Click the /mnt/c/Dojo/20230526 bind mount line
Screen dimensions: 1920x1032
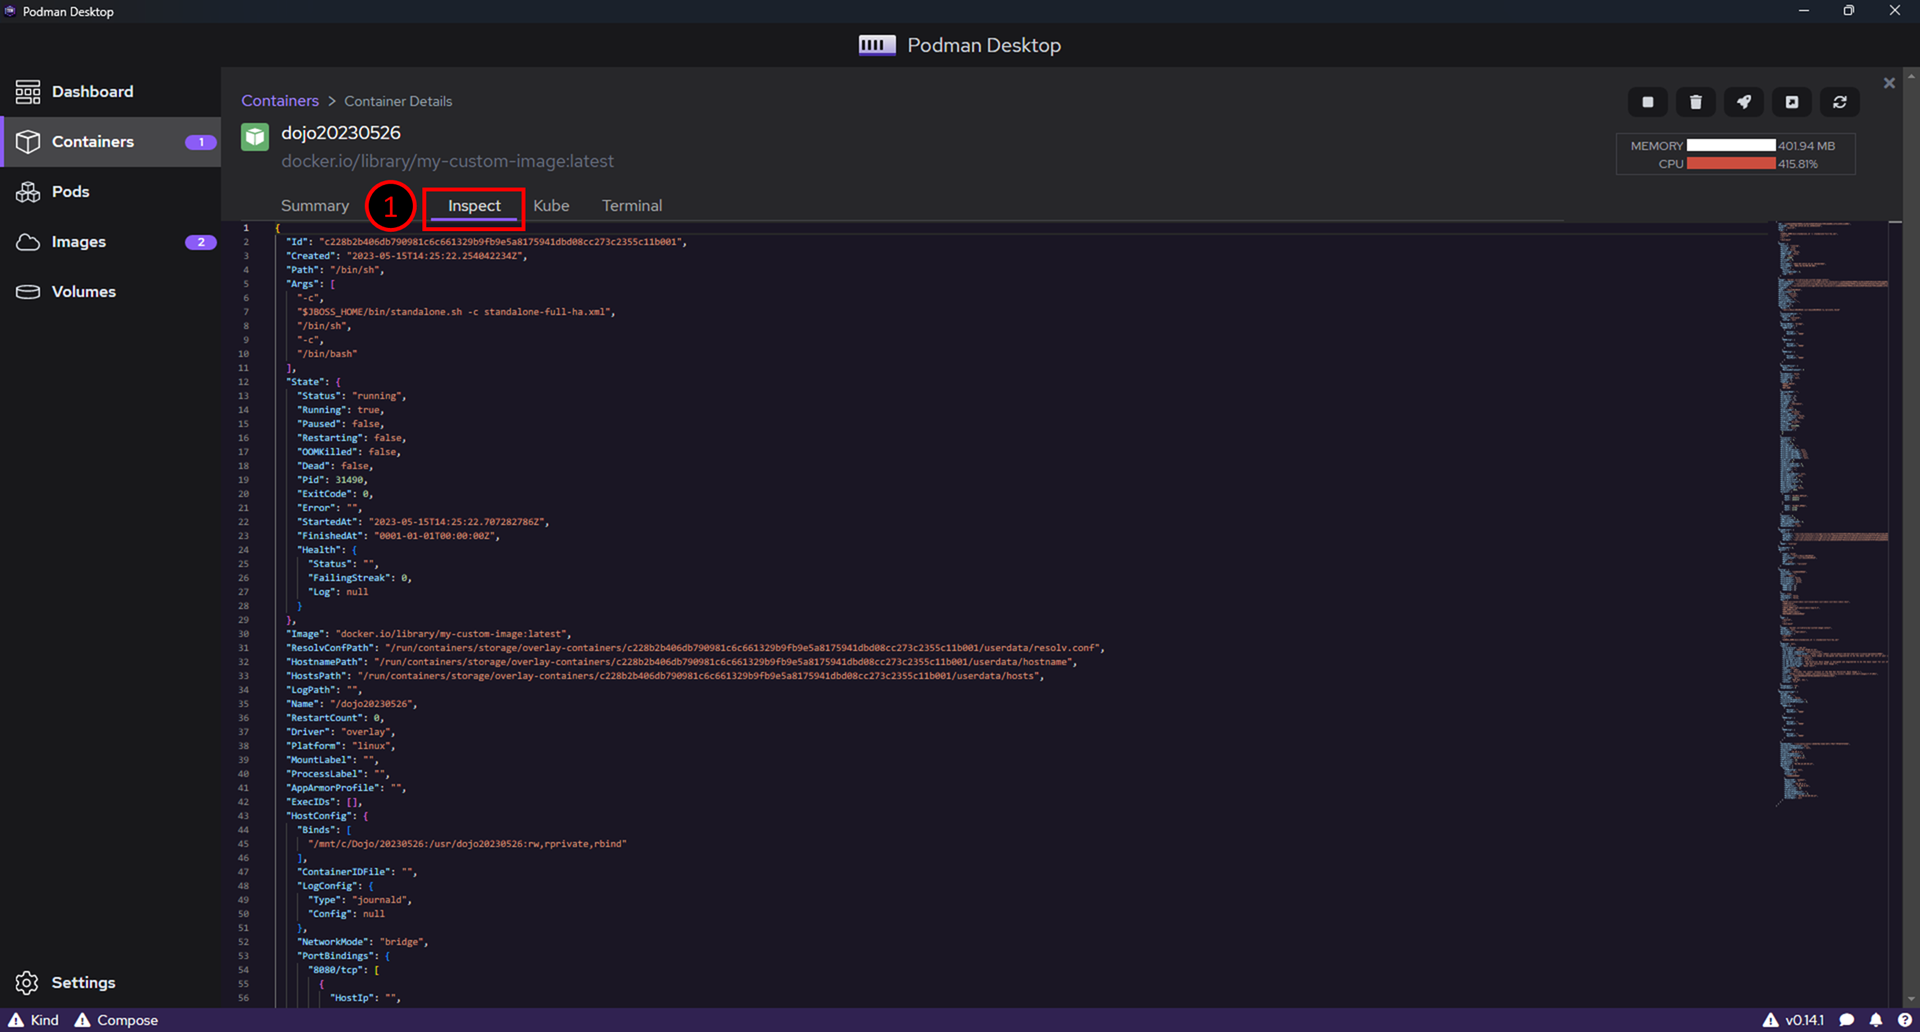tap(467, 844)
